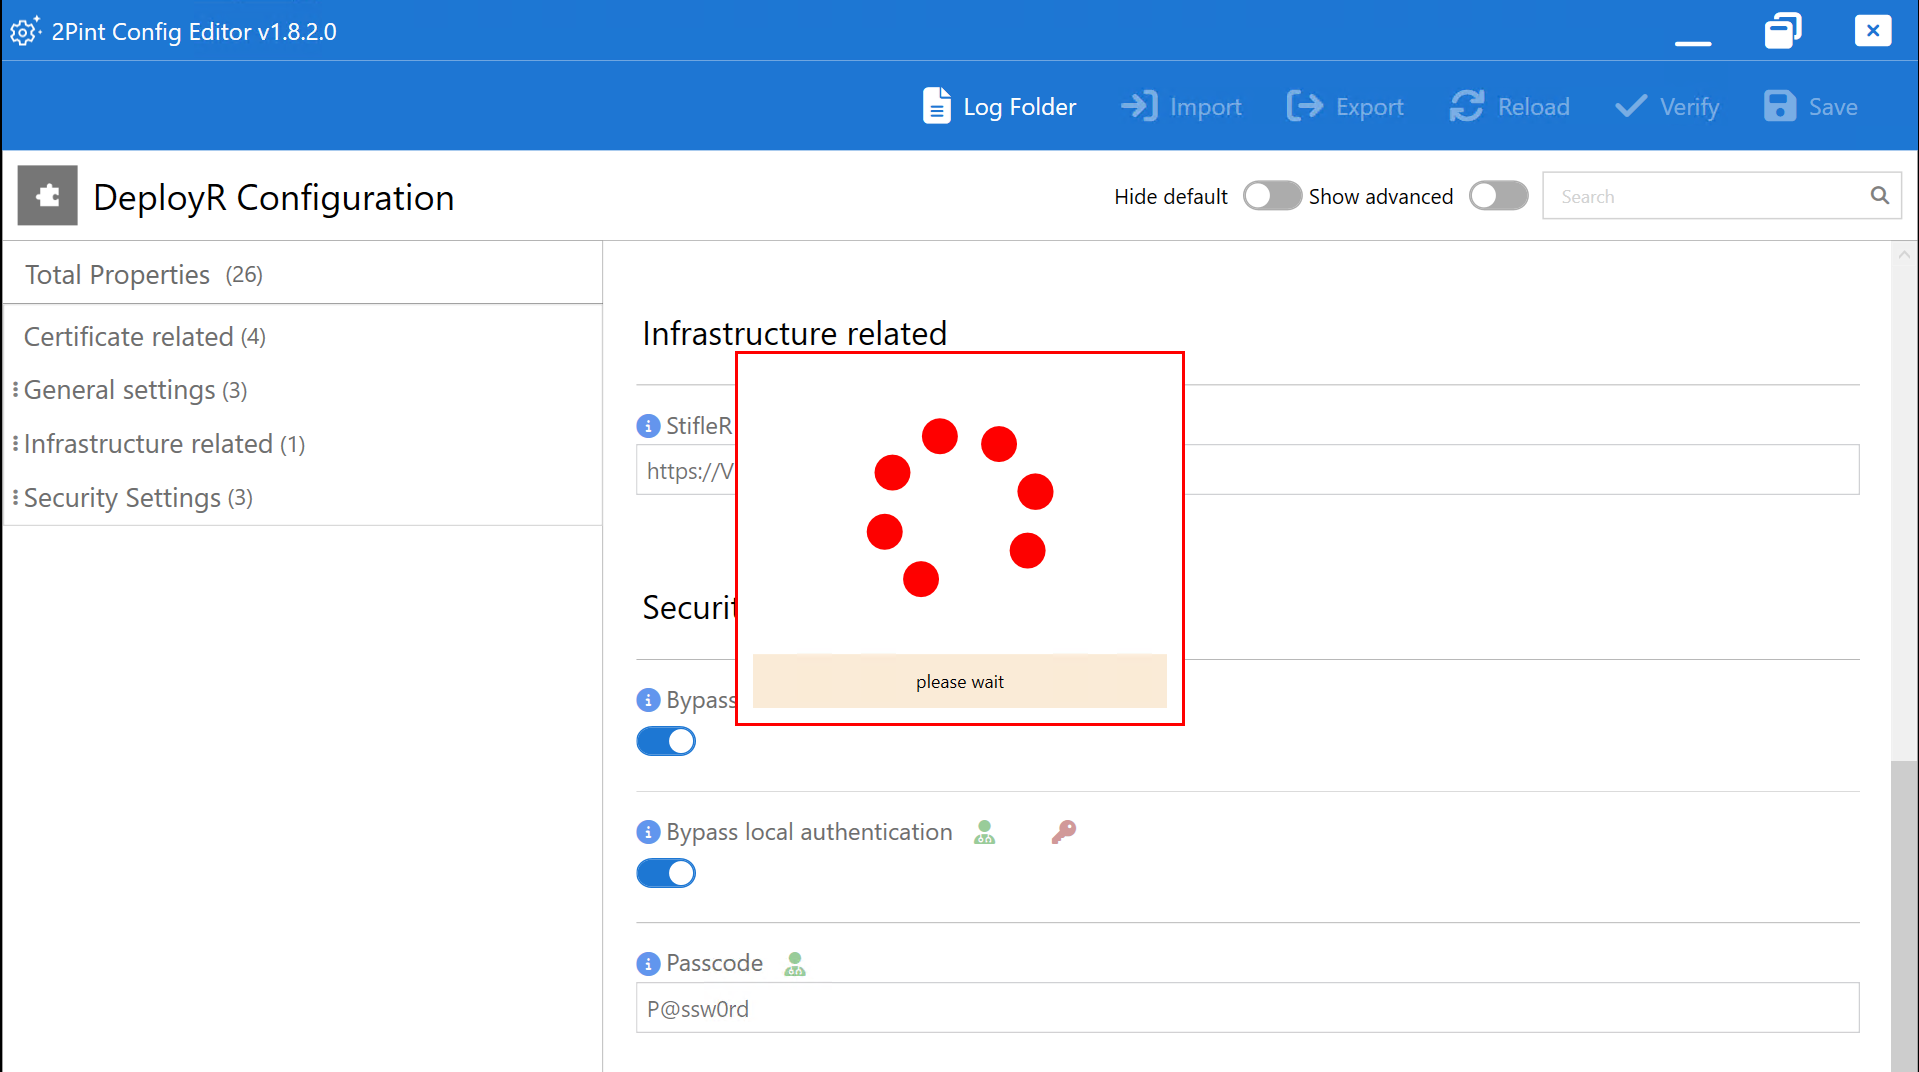Select Total Properties list header
Viewport: 1919px width, 1072px height.
144,275
